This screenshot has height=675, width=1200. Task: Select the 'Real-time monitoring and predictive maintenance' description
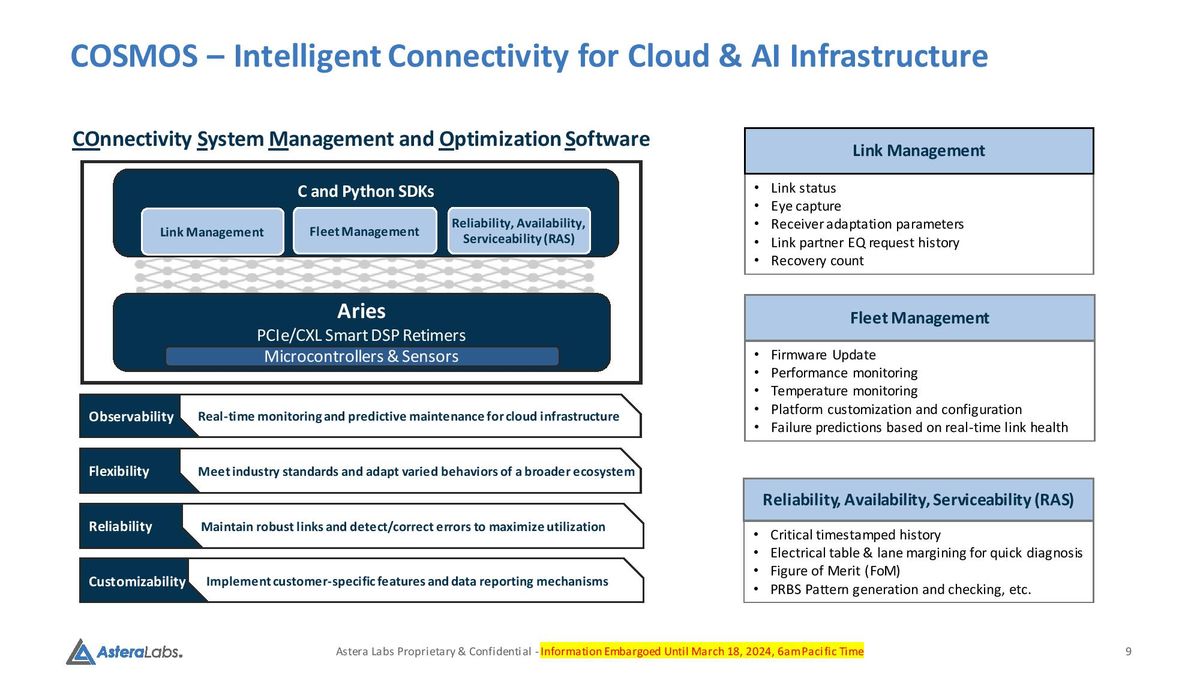tap(408, 416)
